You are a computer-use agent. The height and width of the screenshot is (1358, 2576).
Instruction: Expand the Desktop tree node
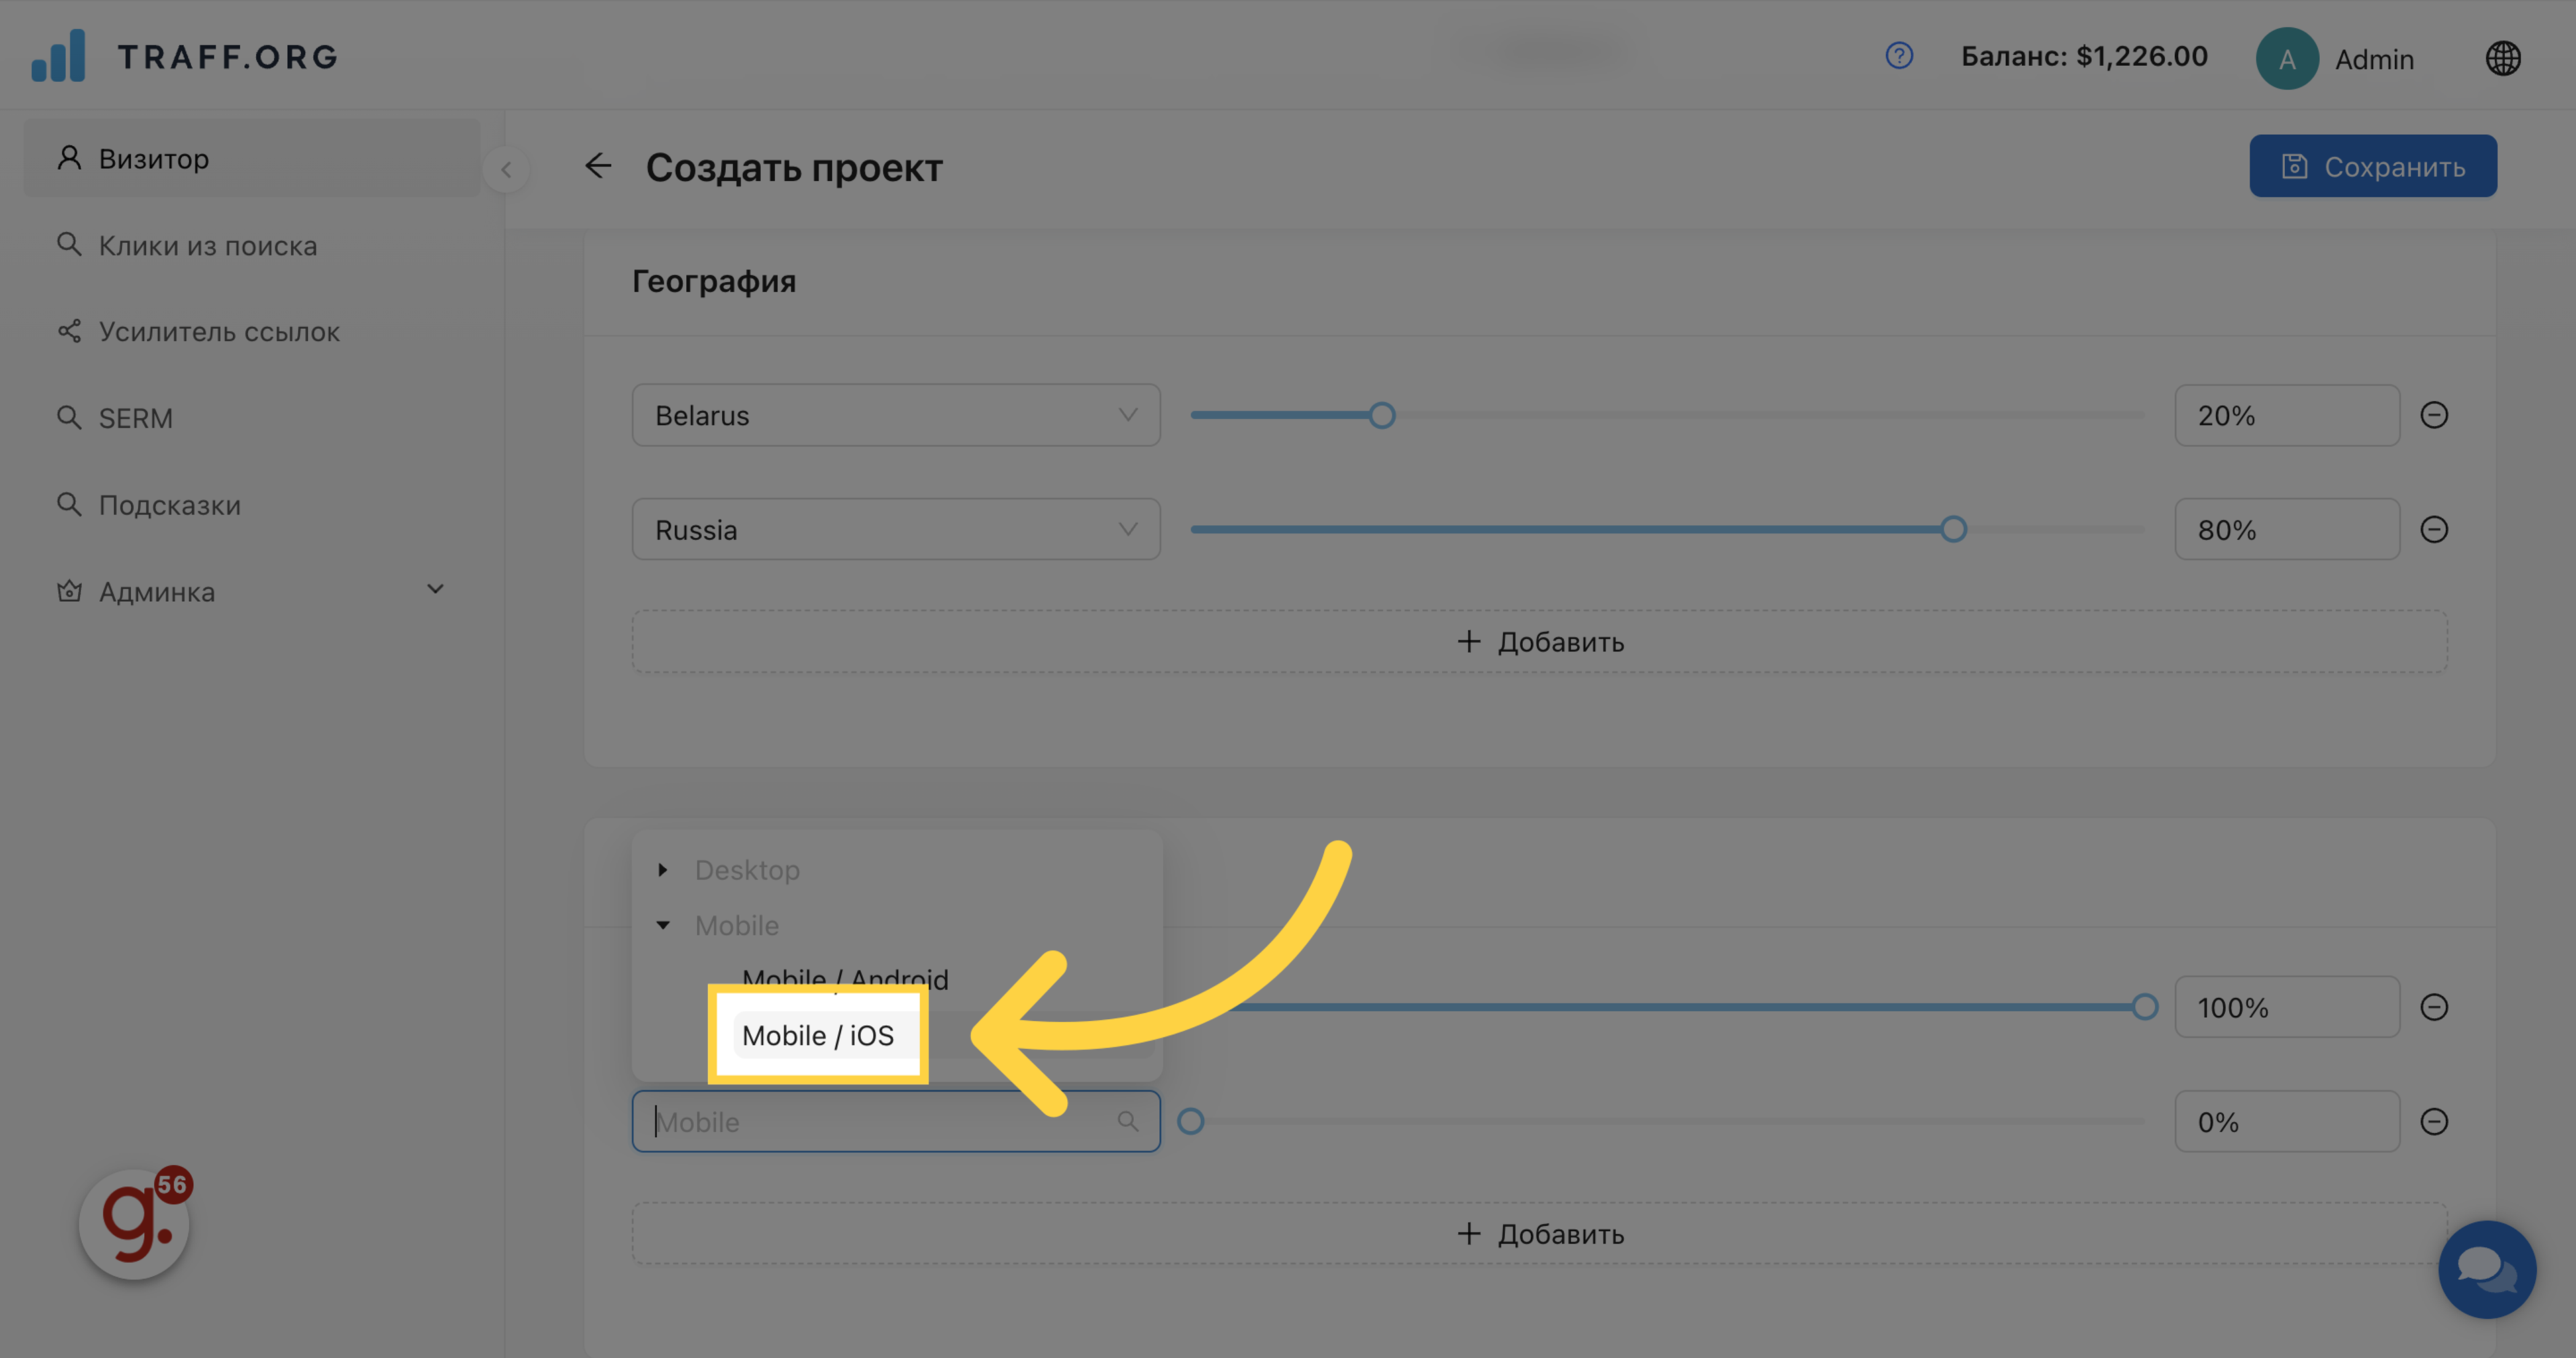point(663,870)
